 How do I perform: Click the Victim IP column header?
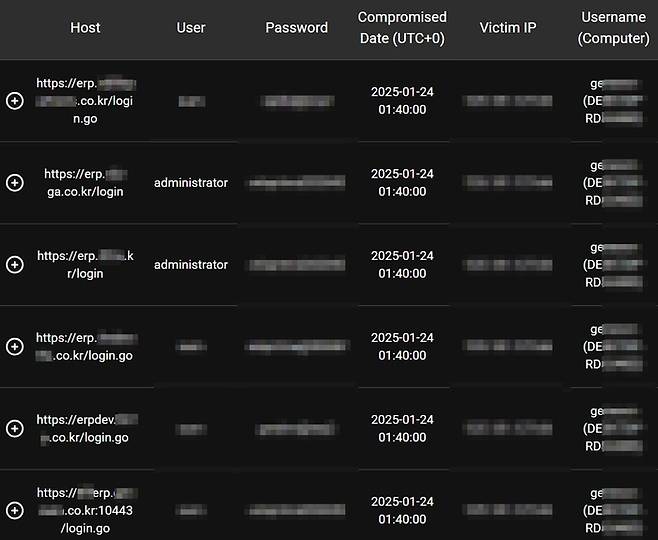[507, 28]
